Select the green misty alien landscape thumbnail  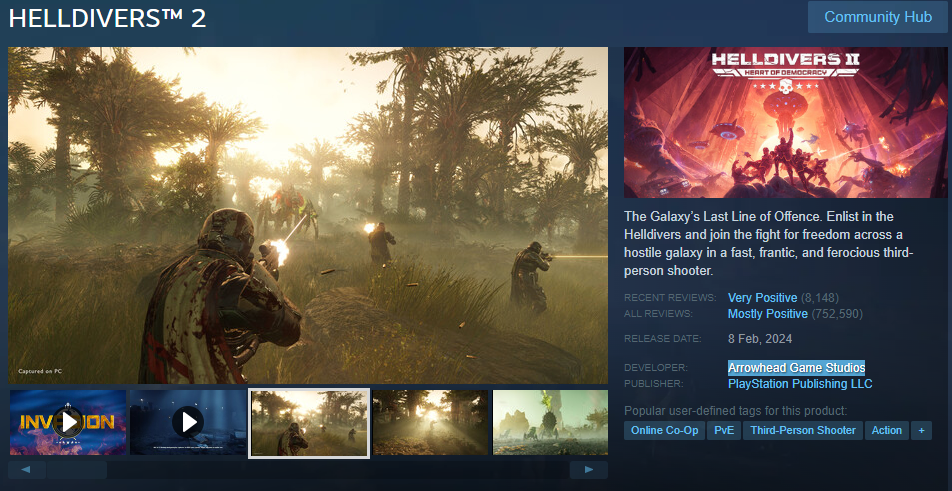click(550, 422)
